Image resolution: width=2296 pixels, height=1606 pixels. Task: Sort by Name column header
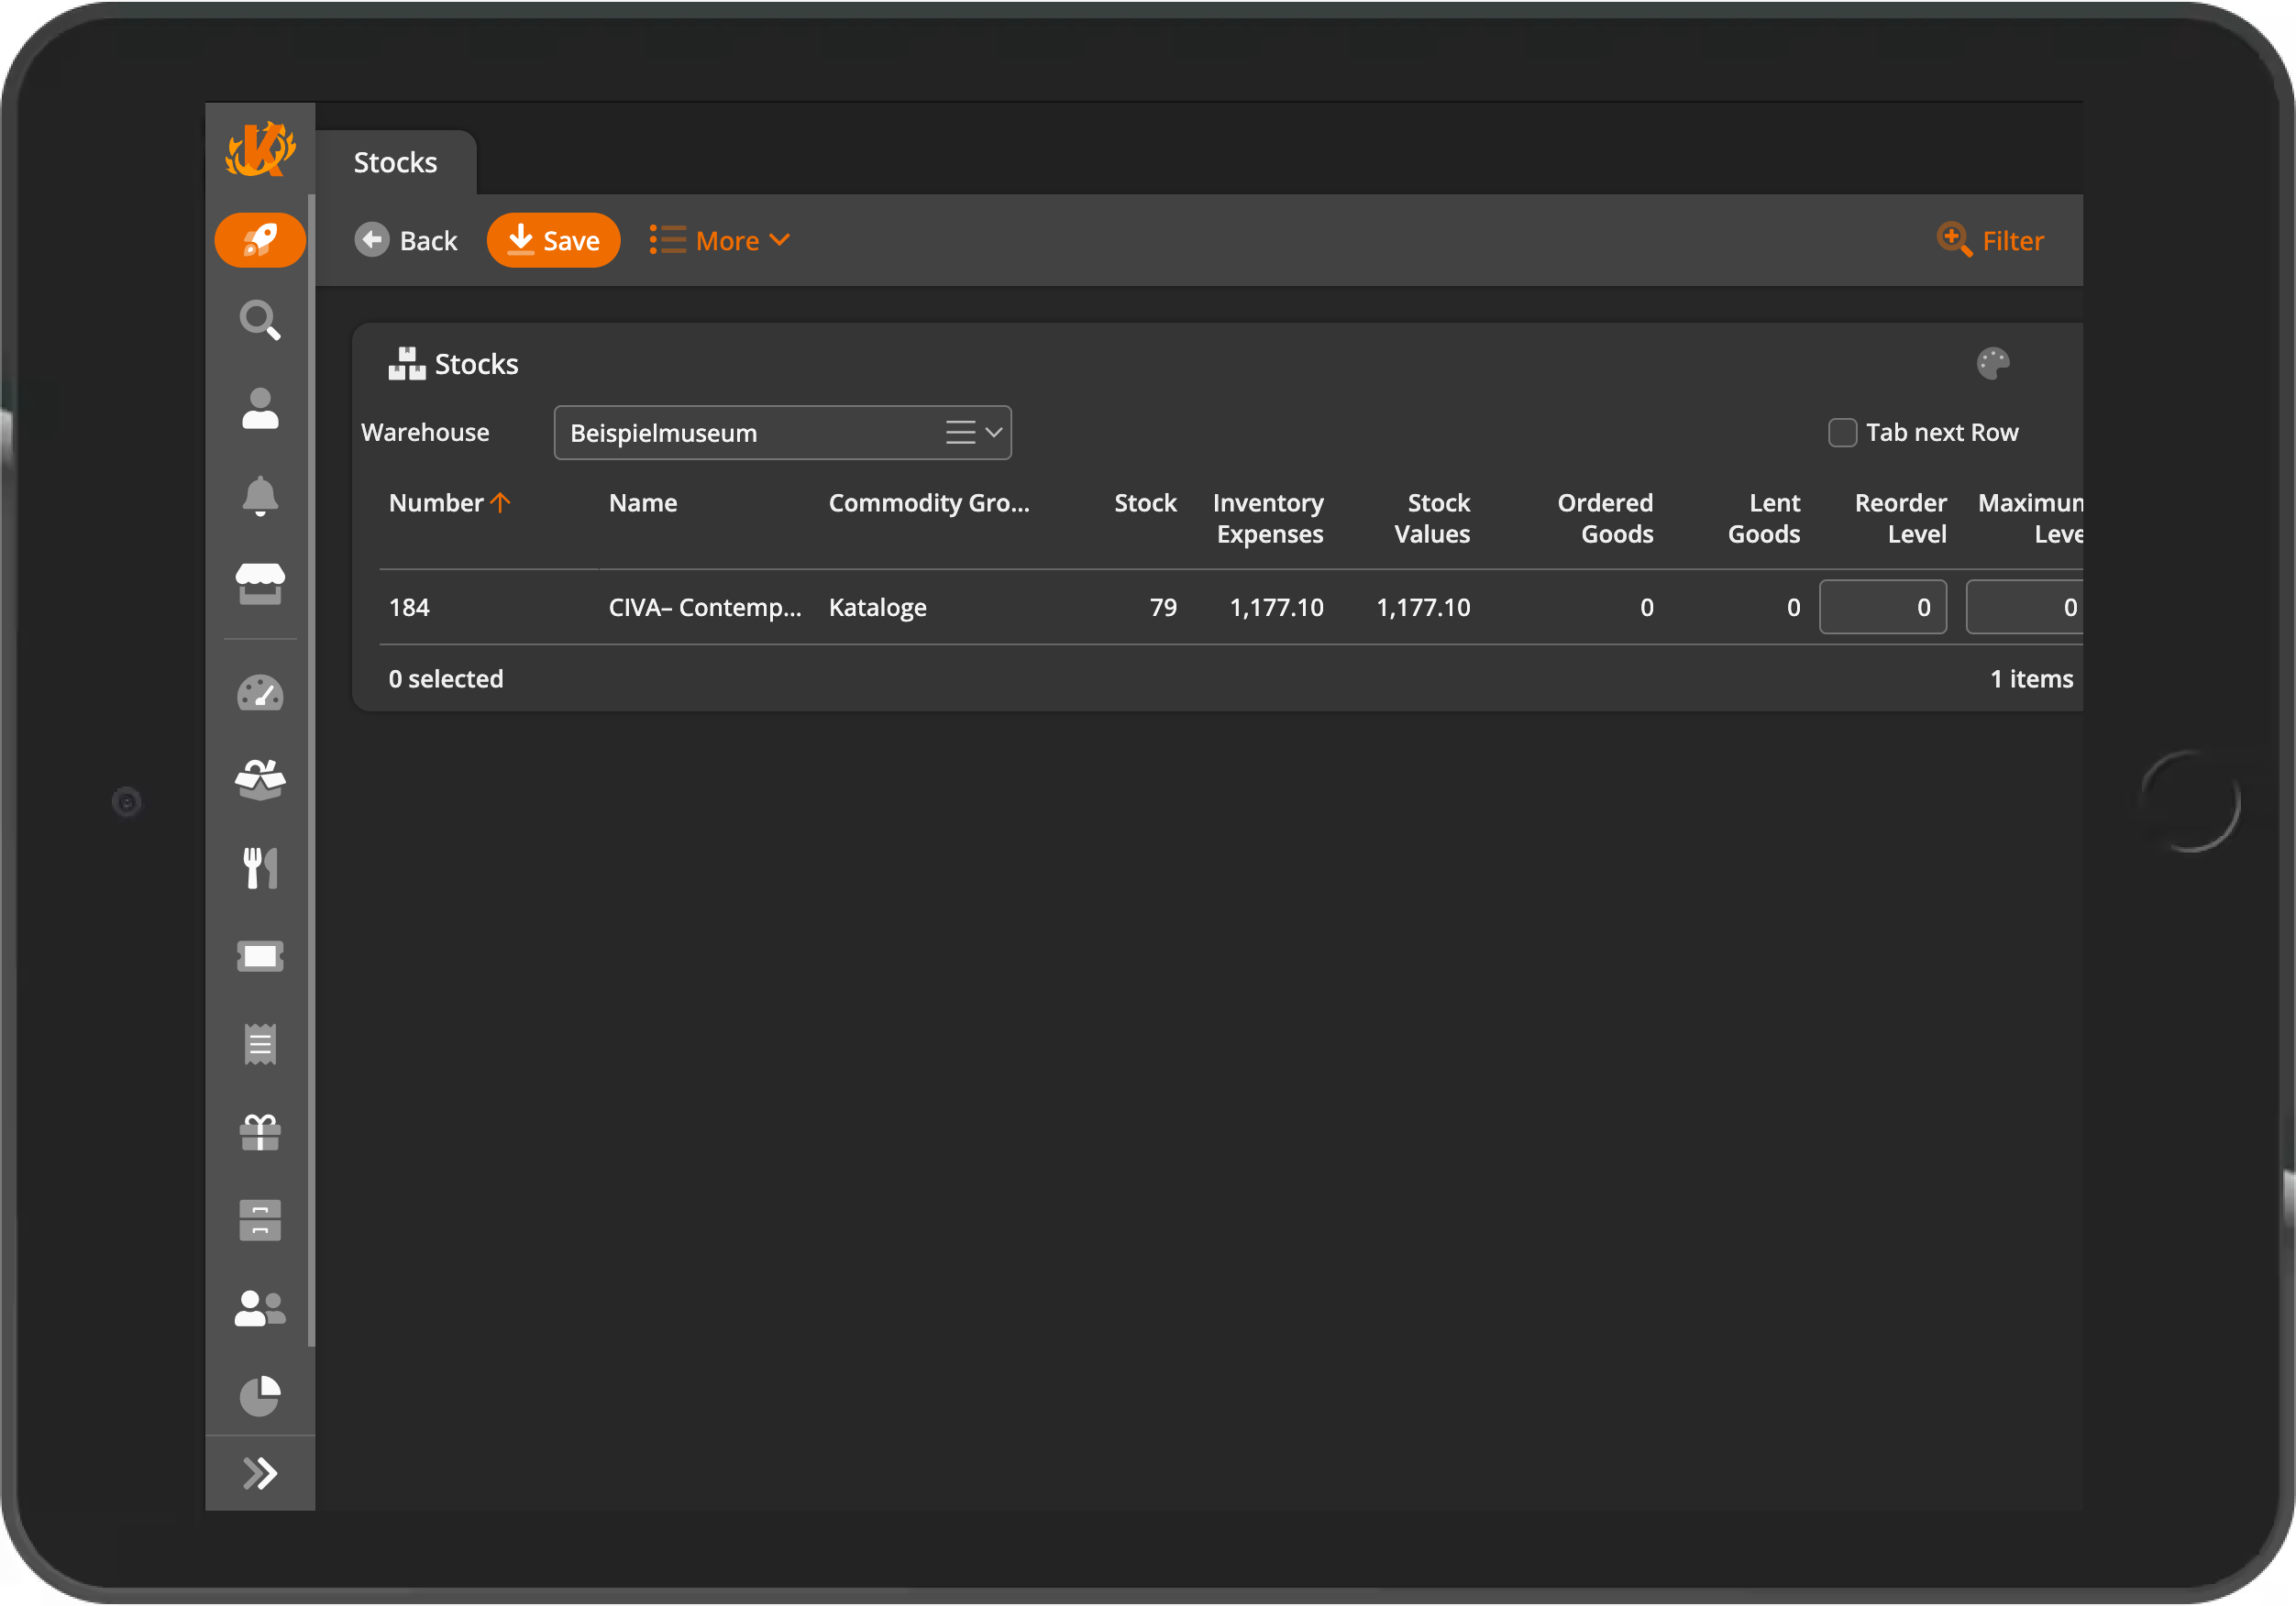pos(642,502)
